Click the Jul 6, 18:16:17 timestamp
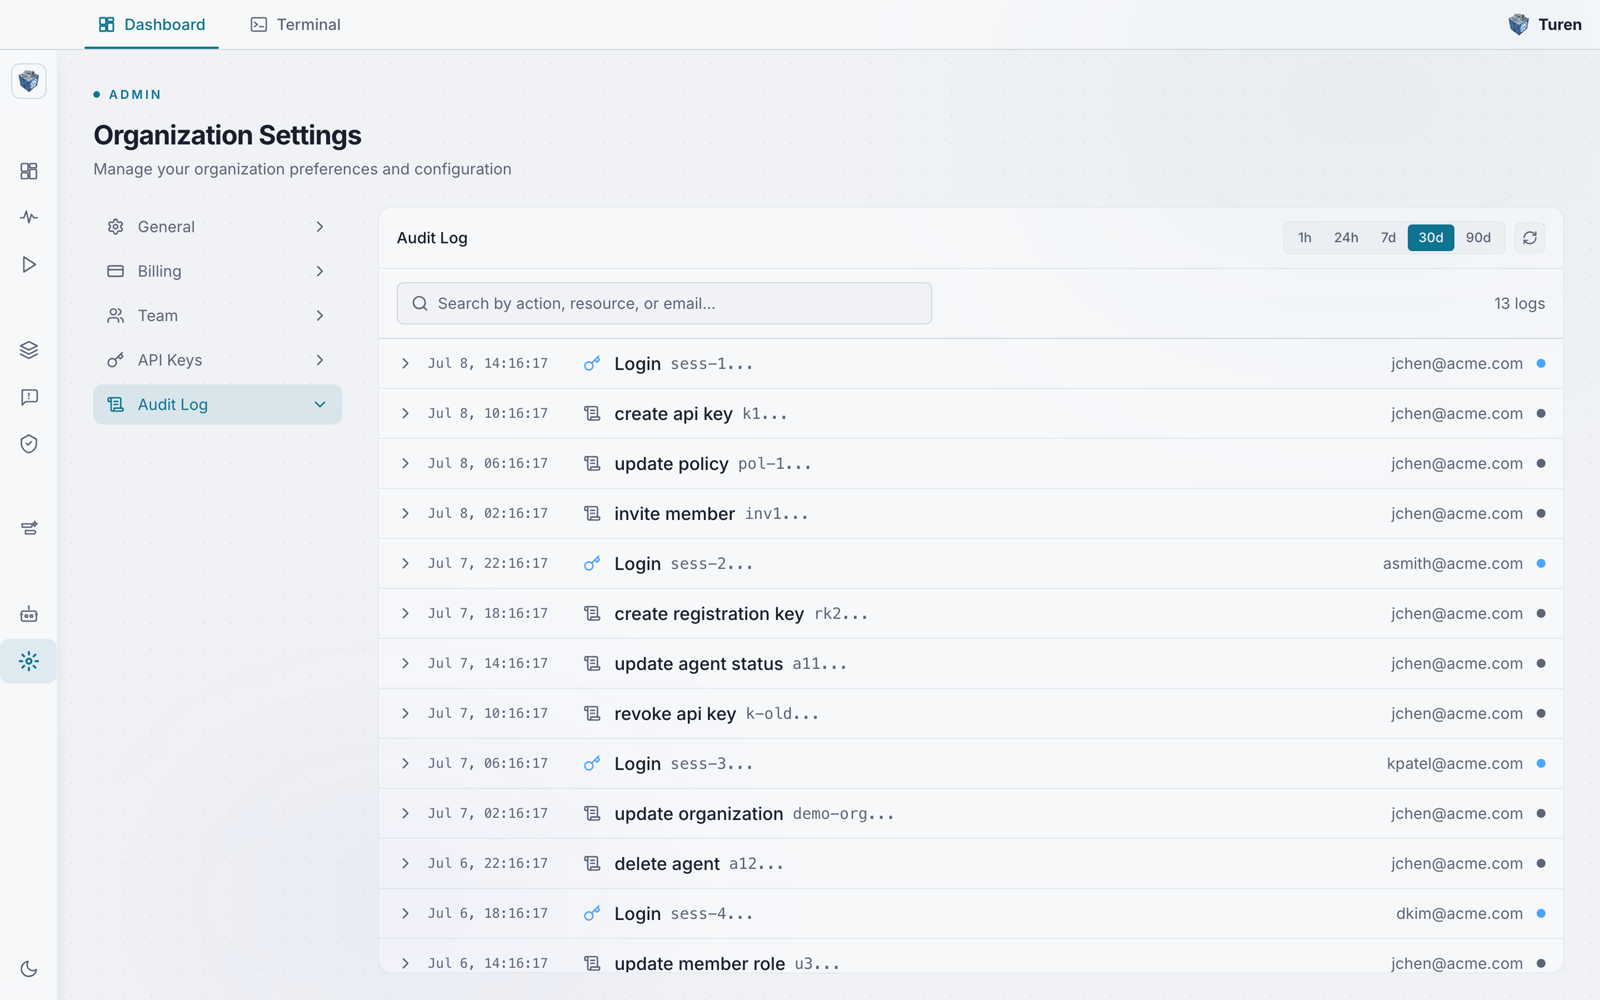This screenshot has width=1600, height=1000. [487, 914]
